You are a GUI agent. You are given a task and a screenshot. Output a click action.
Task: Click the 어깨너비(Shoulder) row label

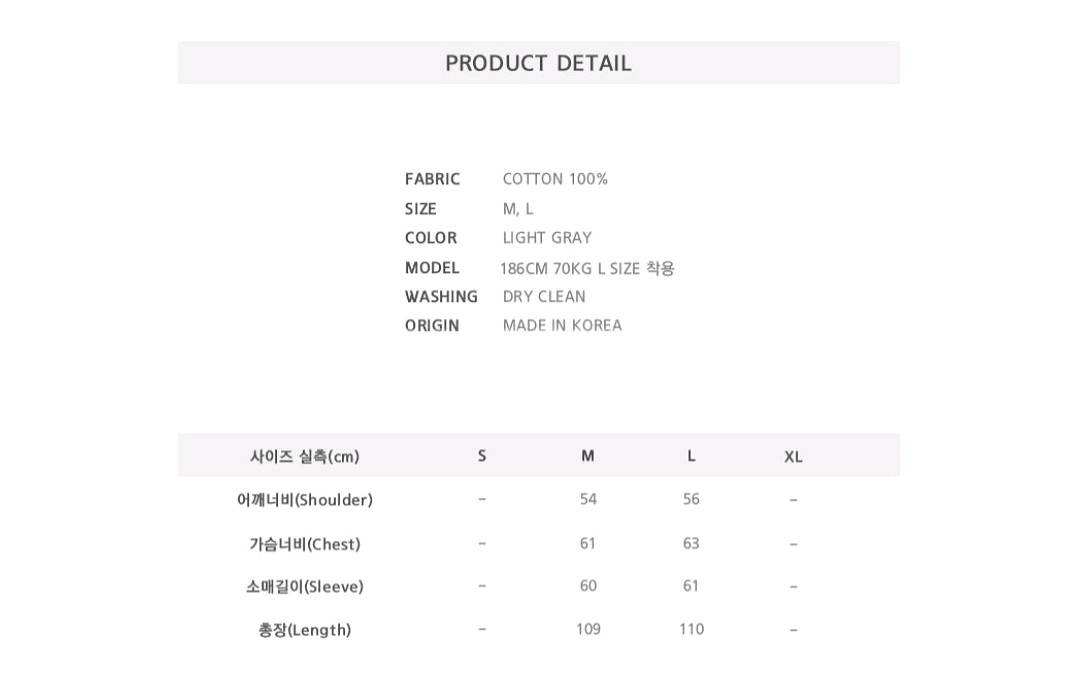click(305, 500)
